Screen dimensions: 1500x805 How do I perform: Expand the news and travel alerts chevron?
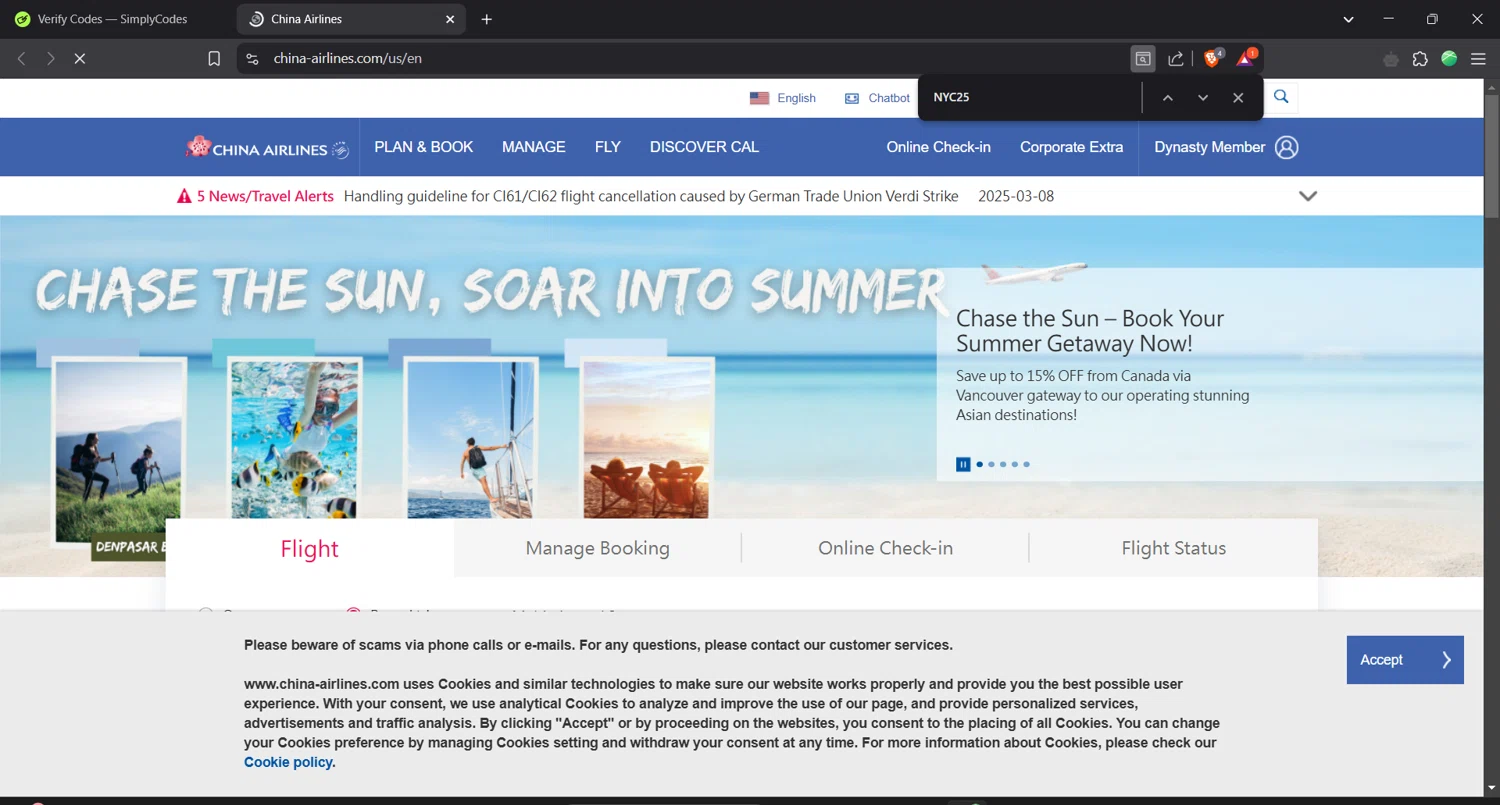coord(1308,196)
